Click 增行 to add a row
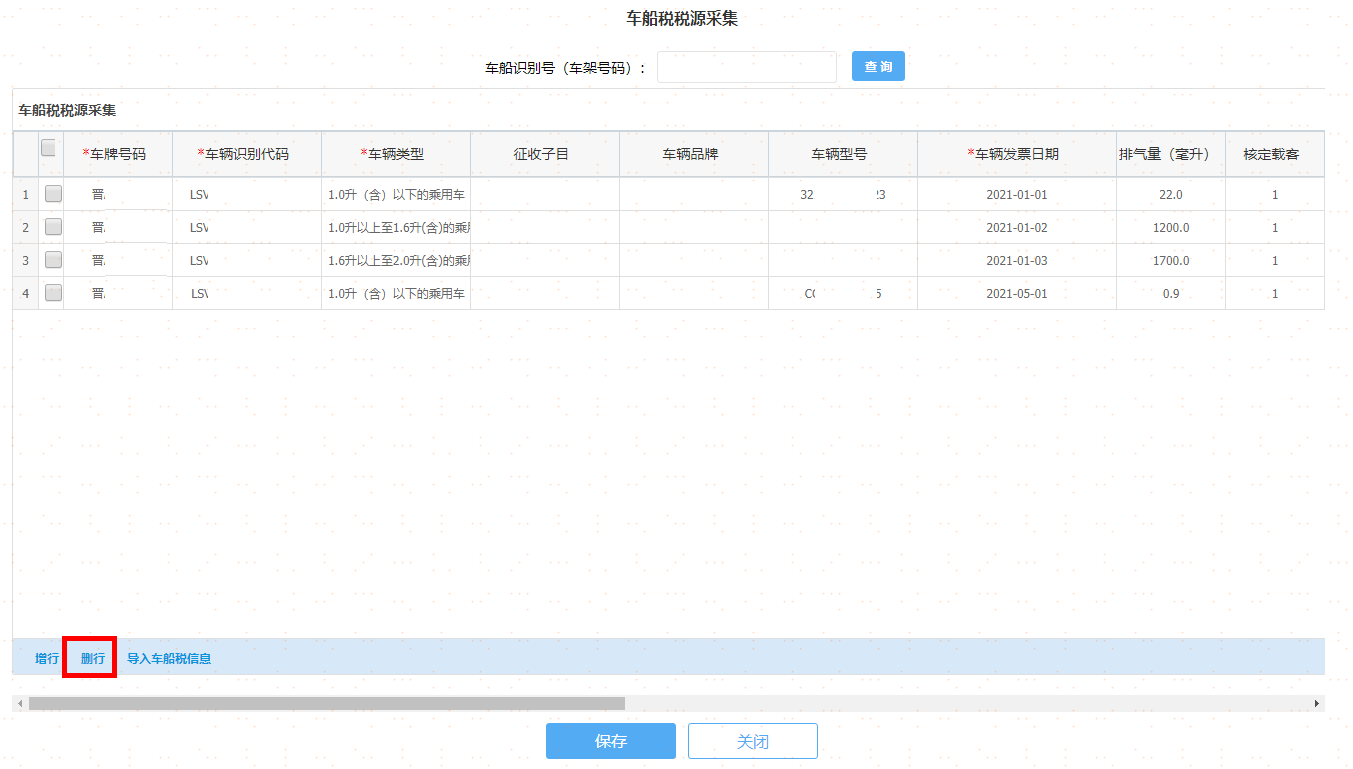Screen dimensions: 1353x769 [x=47, y=658]
